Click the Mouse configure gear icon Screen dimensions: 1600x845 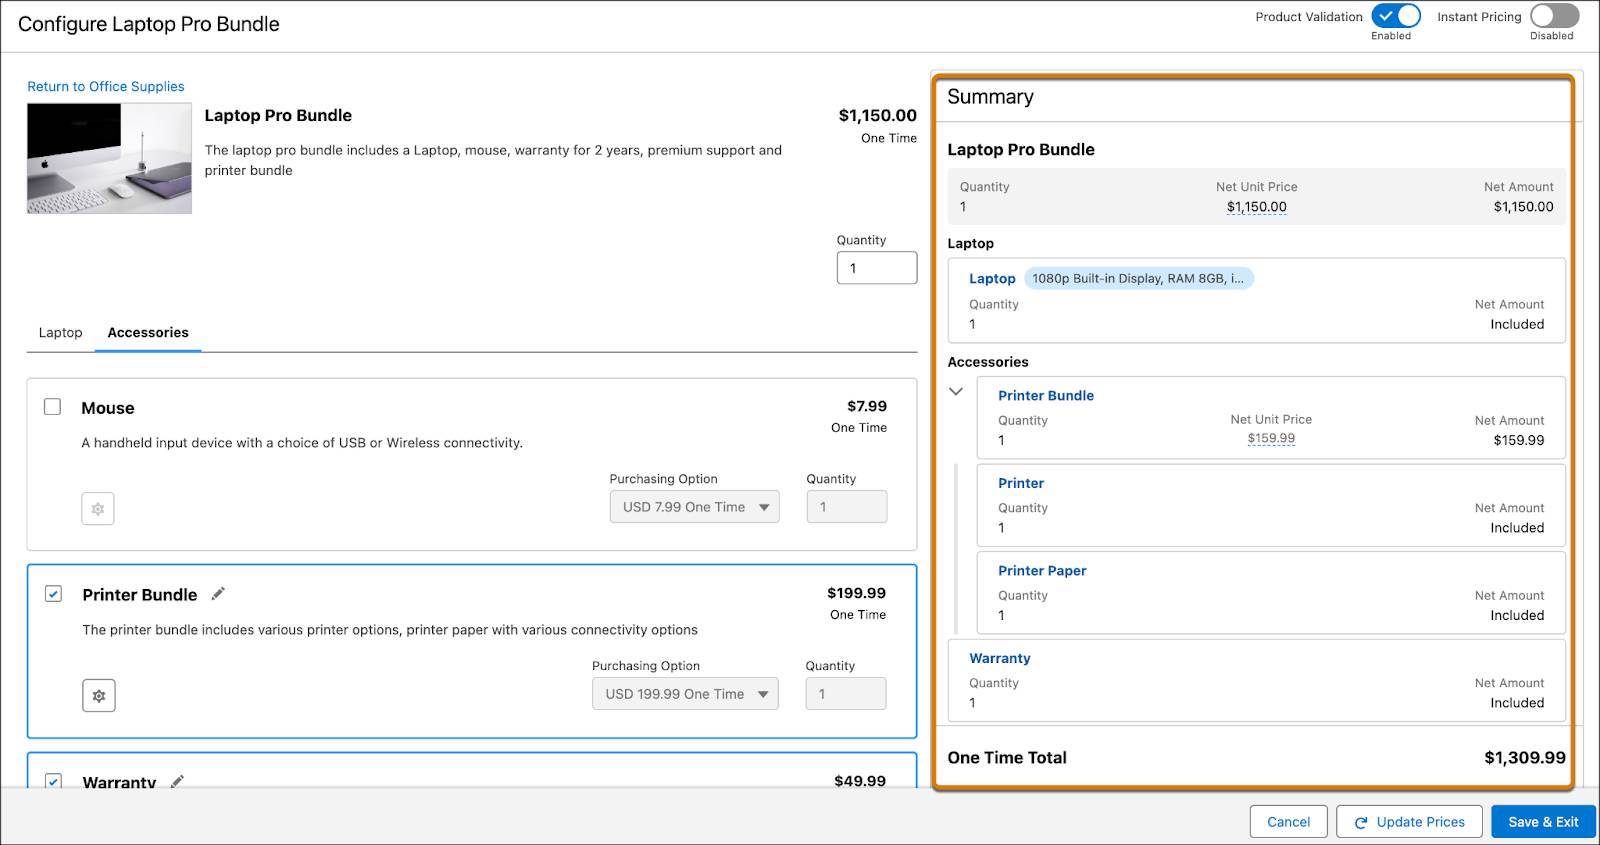tap(98, 509)
